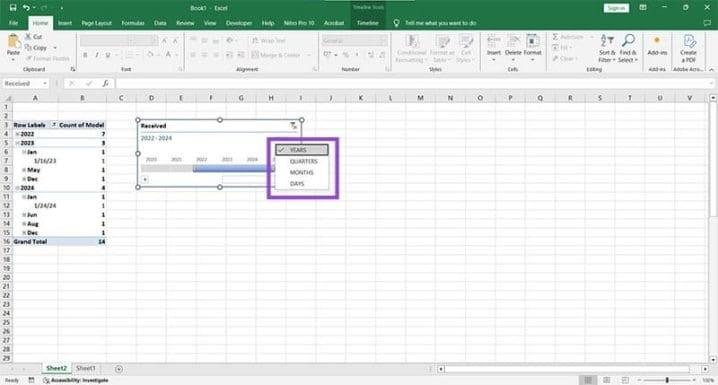
Task: Select the QUARTERS time level option
Action: coord(303,162)
